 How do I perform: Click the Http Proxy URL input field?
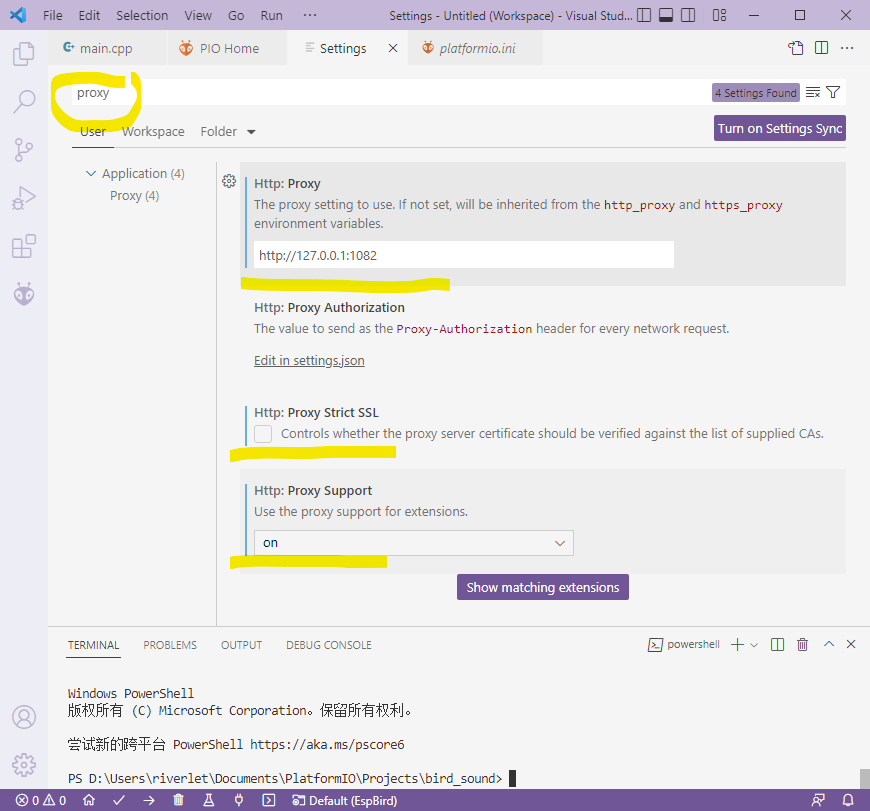(463, 255)
